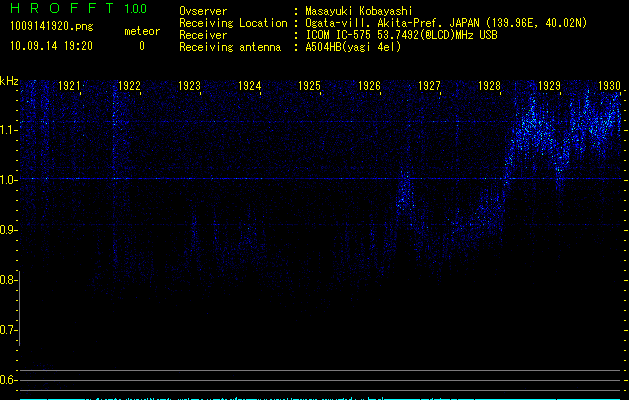Select antenna text A504HB(yagi 4el)
Viewport: 629px width, 400px height.
click(353, 47)
